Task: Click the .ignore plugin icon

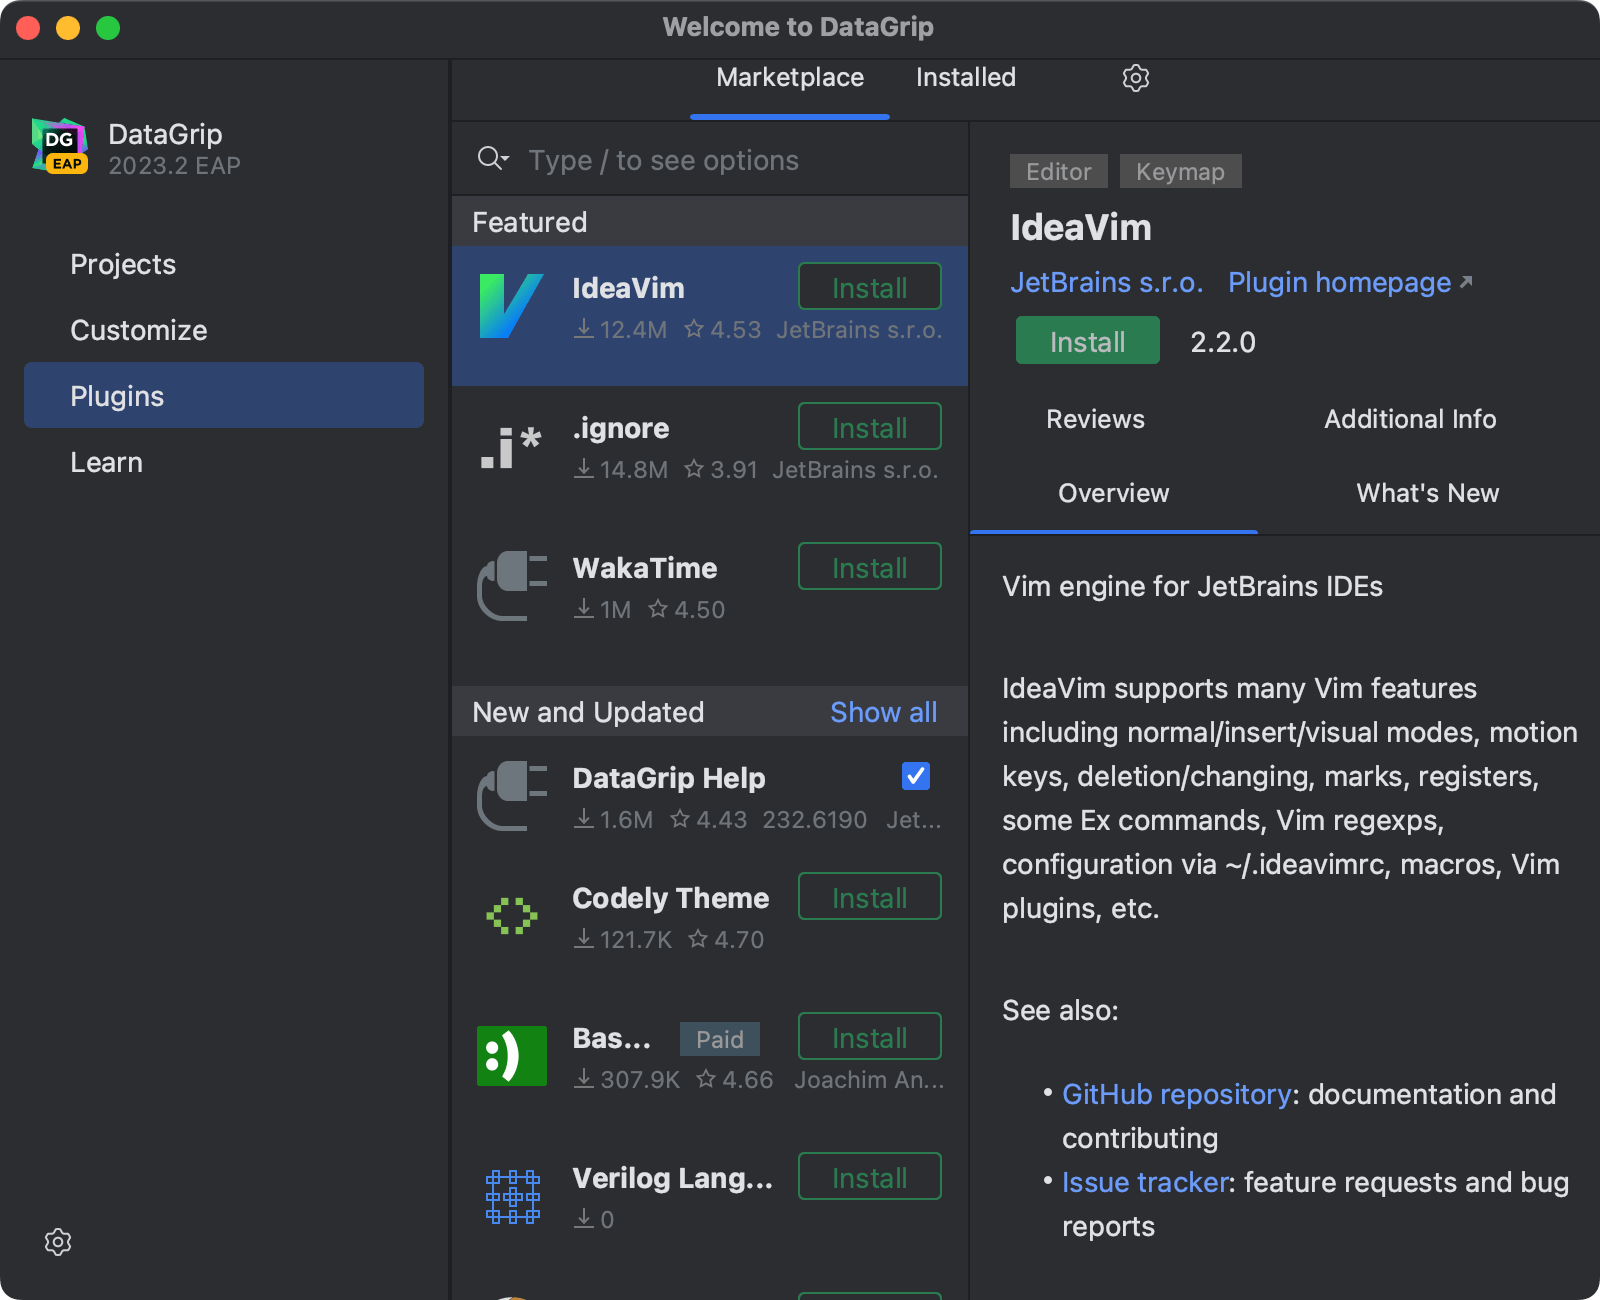Action: [x=511, y=447]
